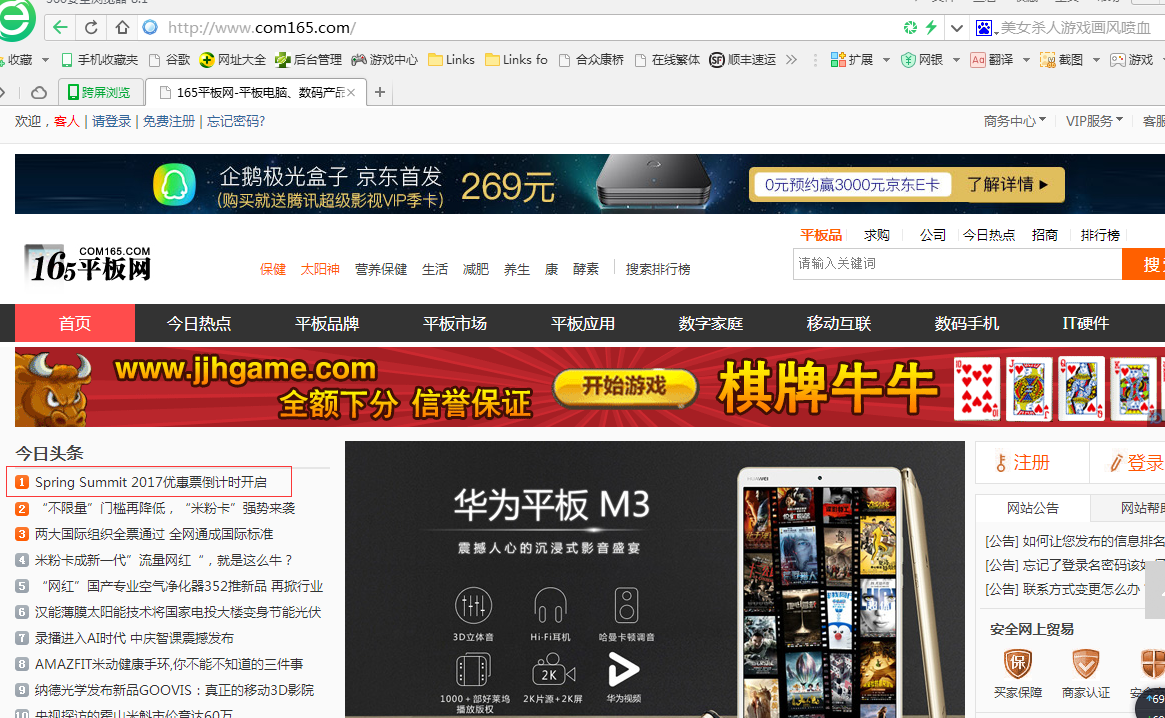1165x718 pixels.
Task: Open the 今日热点 navigation menu item
Action: tap(199, 323)
